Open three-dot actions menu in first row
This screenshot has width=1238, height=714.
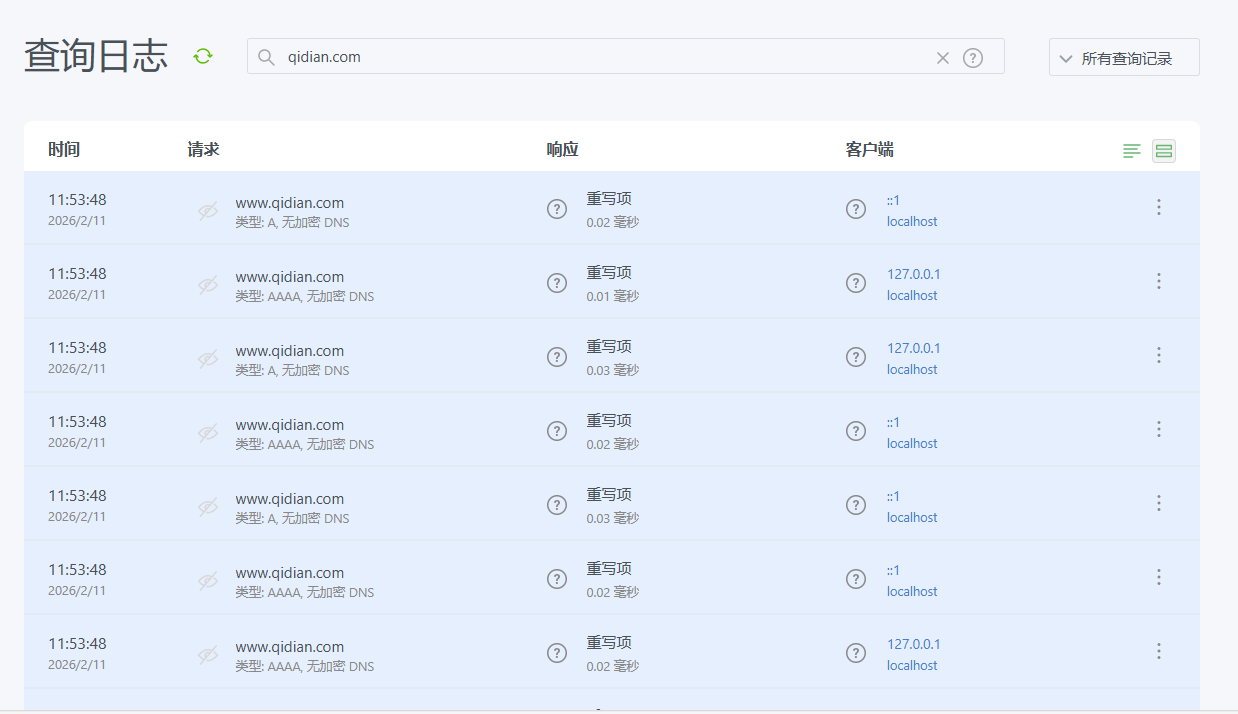[1158, 207]
